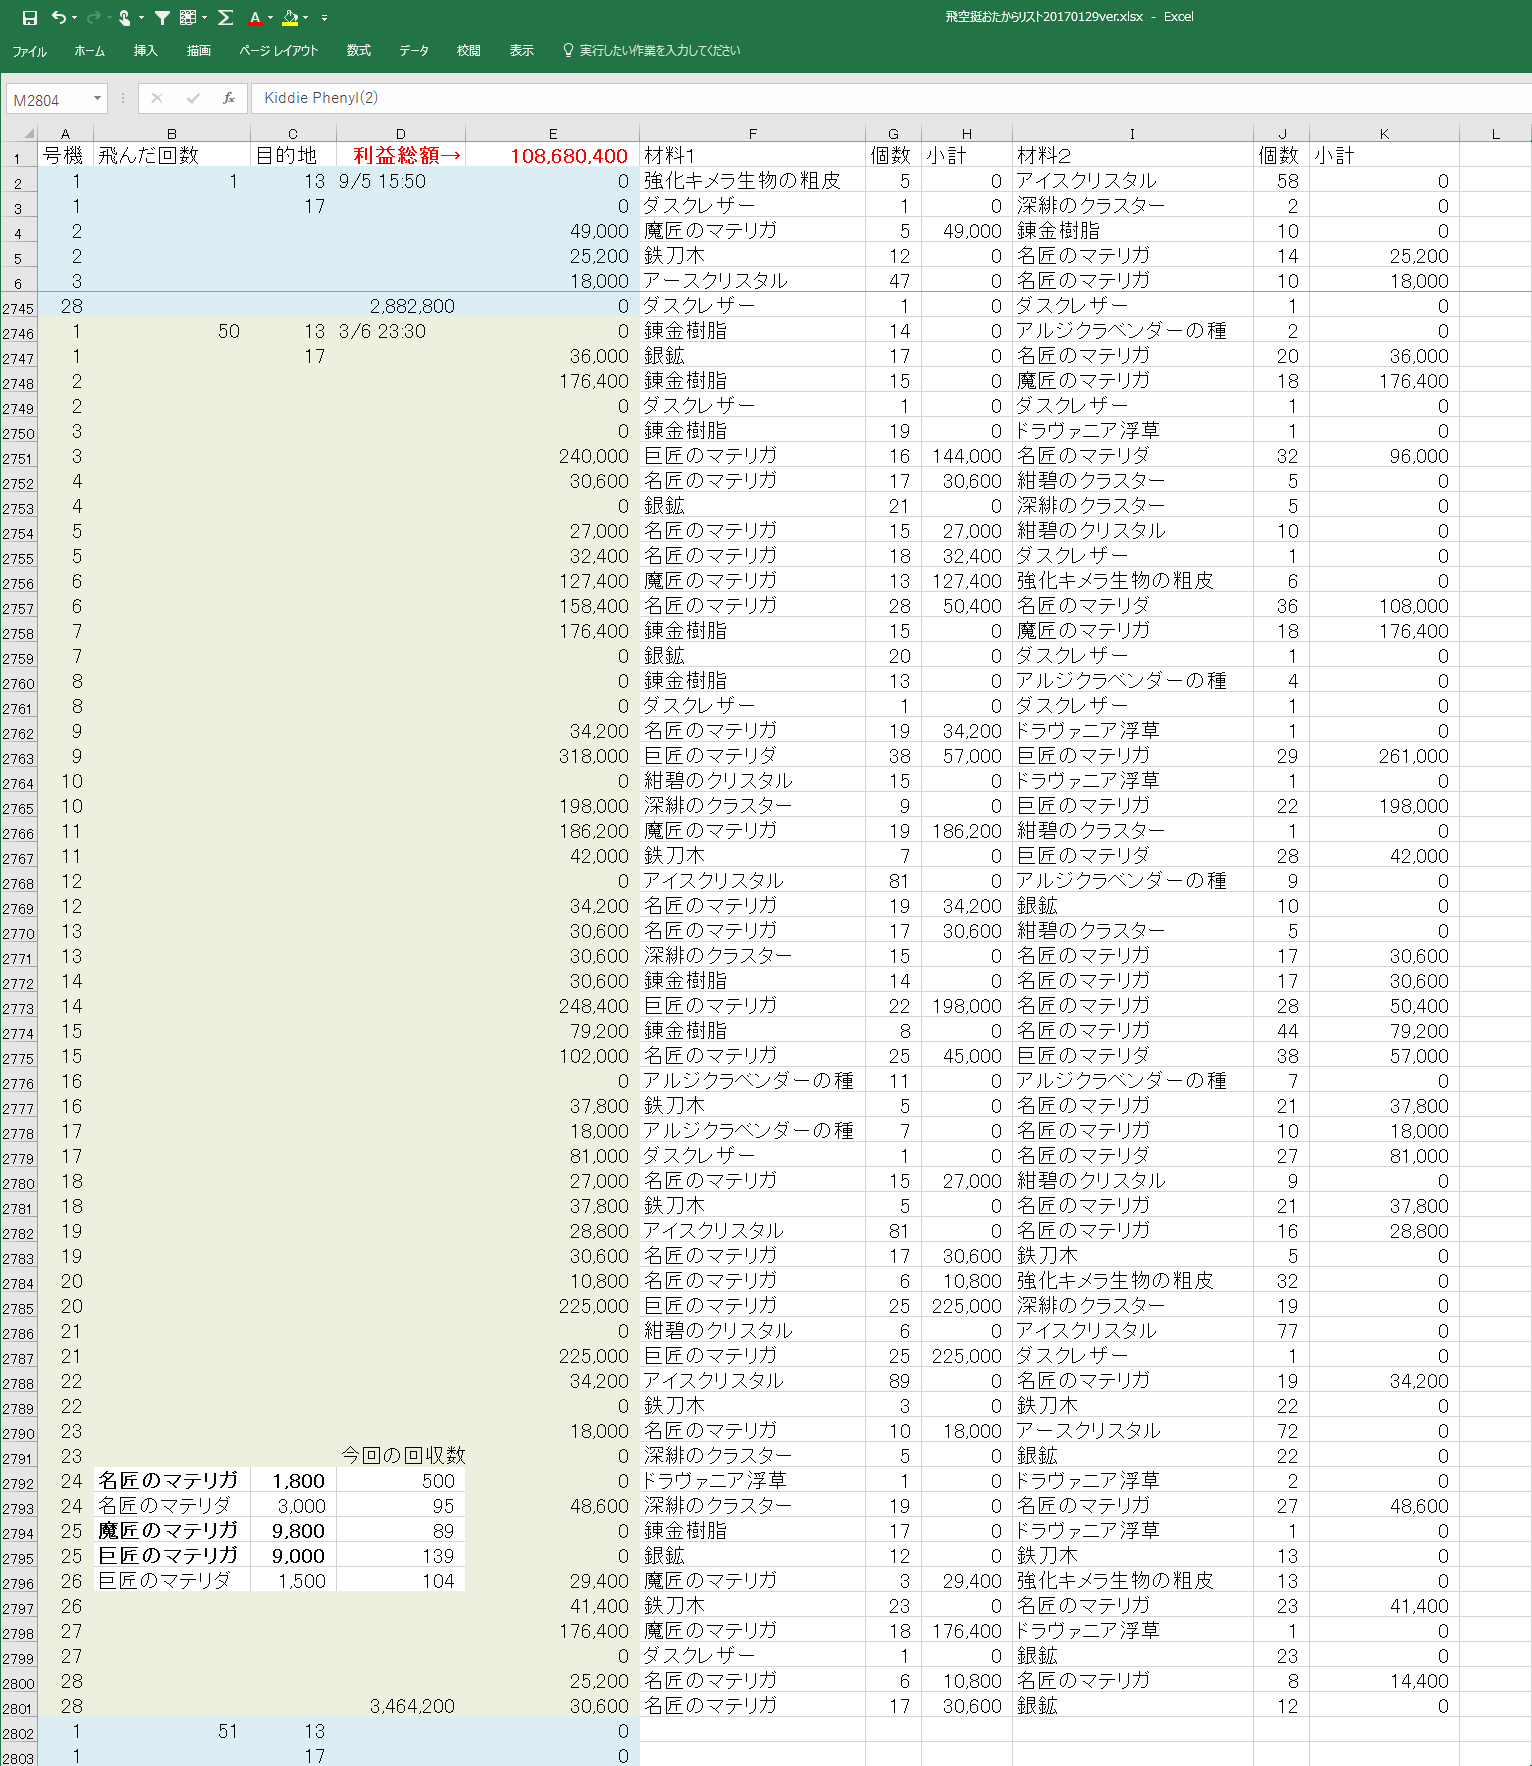Screen dimensions: 1532x1766
Task: Click the Insert Function fx icon
Action: 229,98
